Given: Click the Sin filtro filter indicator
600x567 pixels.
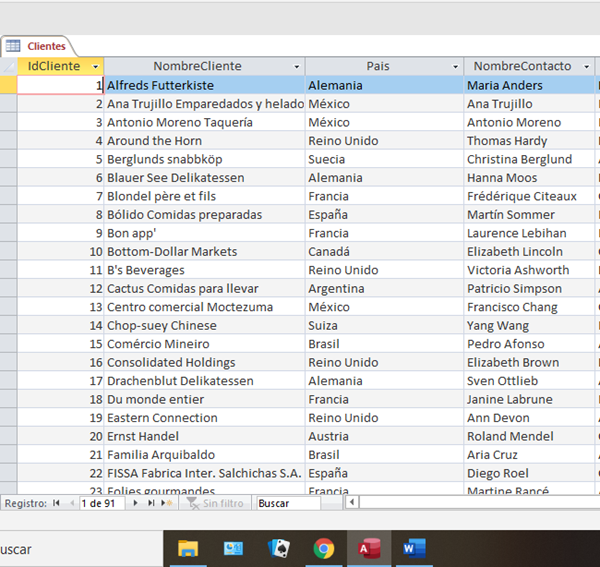Looking at the screenshot, I should tap(216, 503).
